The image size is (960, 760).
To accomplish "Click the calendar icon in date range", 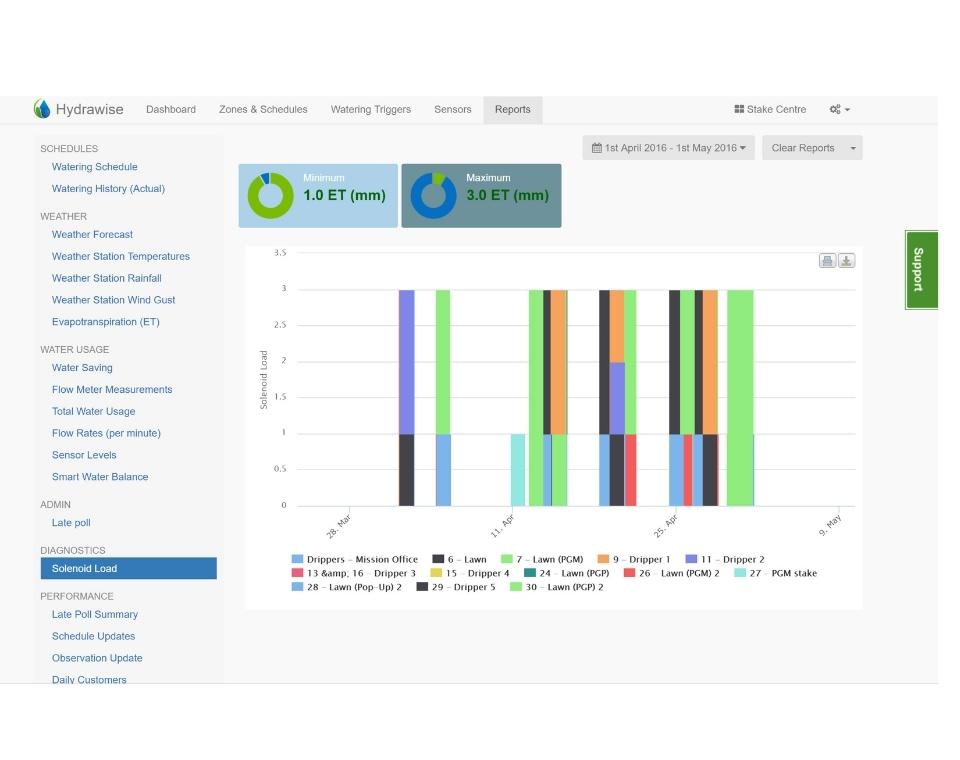I will (597, 148).
